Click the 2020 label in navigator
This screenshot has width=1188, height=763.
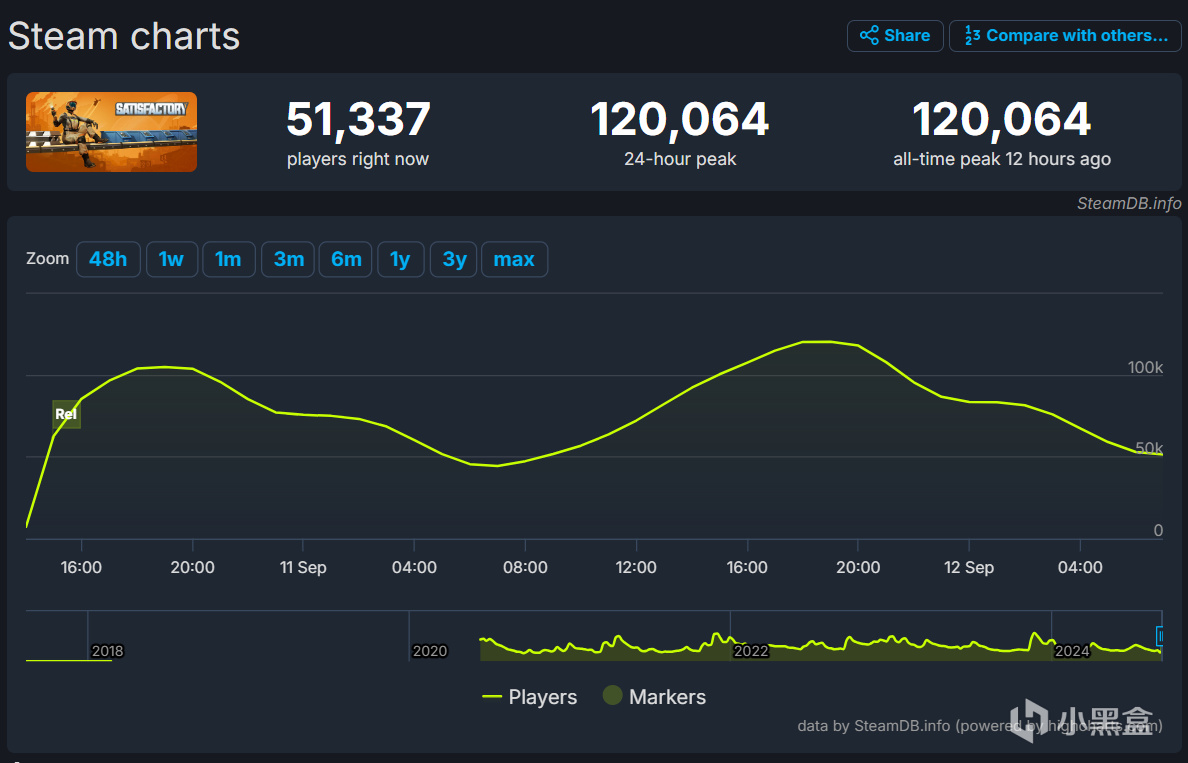pos(430,651)
